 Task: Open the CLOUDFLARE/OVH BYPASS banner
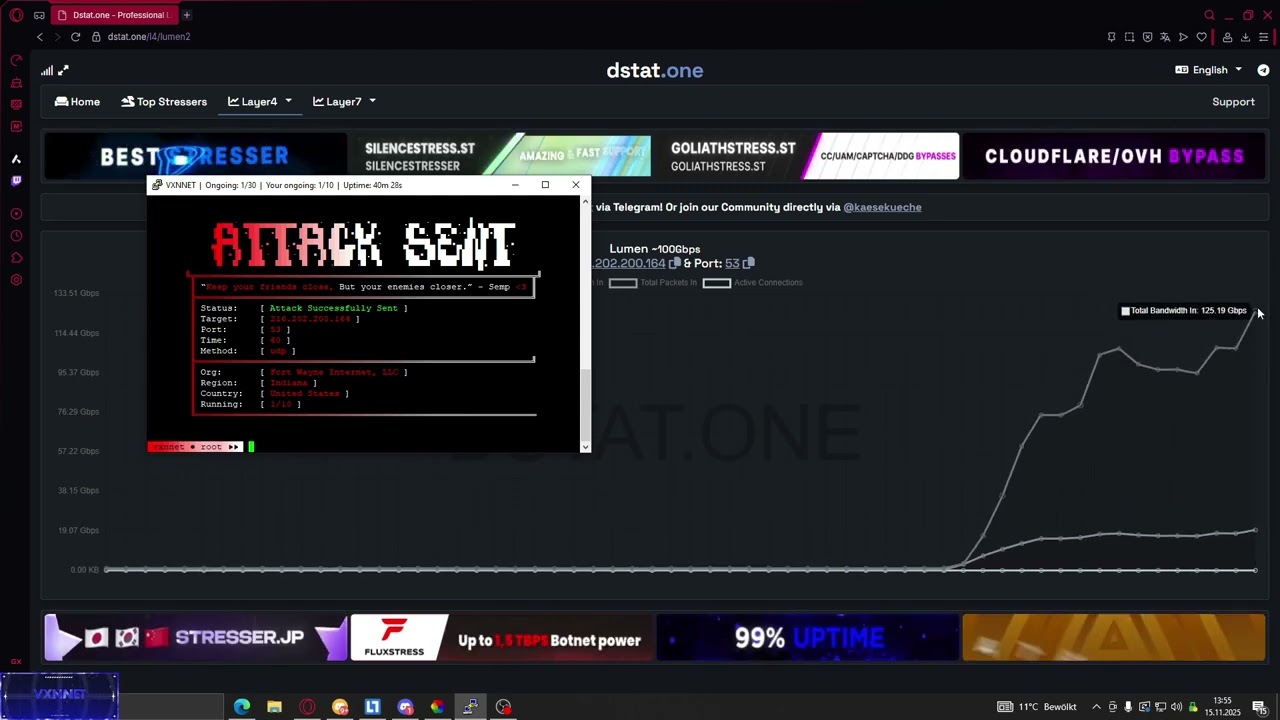coord(1114,156)
